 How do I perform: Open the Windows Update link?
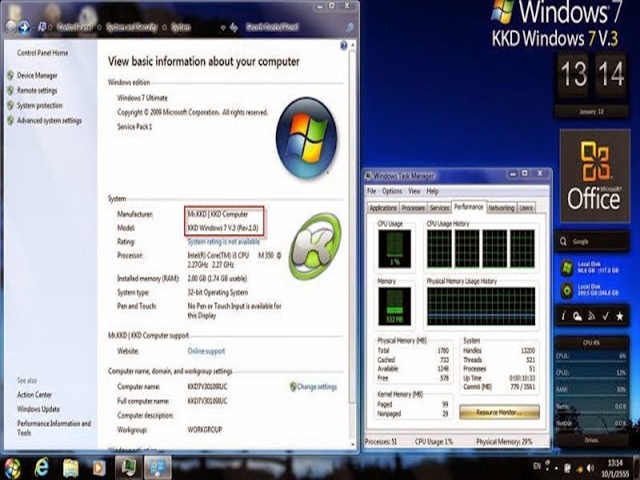point(38,409)
